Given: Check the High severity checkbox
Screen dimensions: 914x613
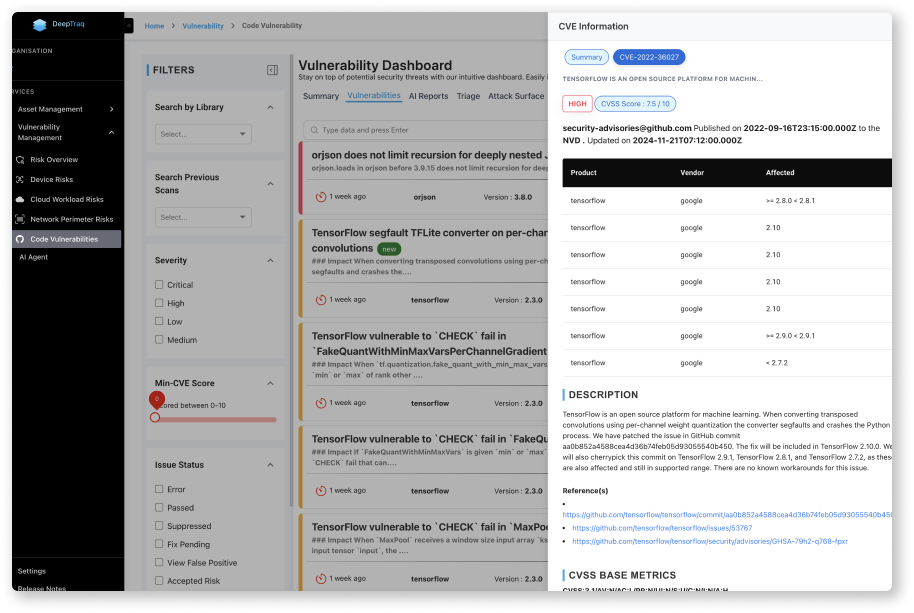Looking at the screenshot, I should [159, 303].
